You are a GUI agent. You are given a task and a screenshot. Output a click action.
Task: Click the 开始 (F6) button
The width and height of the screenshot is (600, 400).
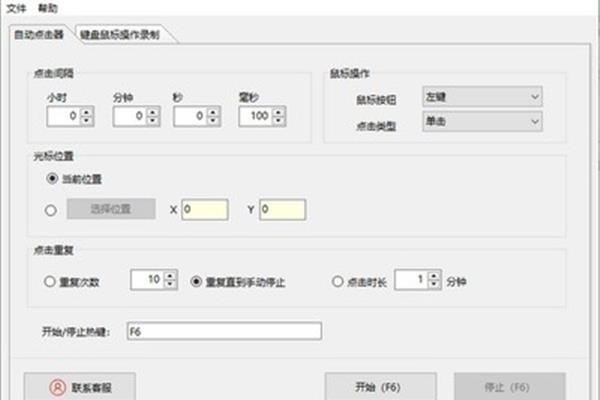pyautogui.click(x=380, y=387)
